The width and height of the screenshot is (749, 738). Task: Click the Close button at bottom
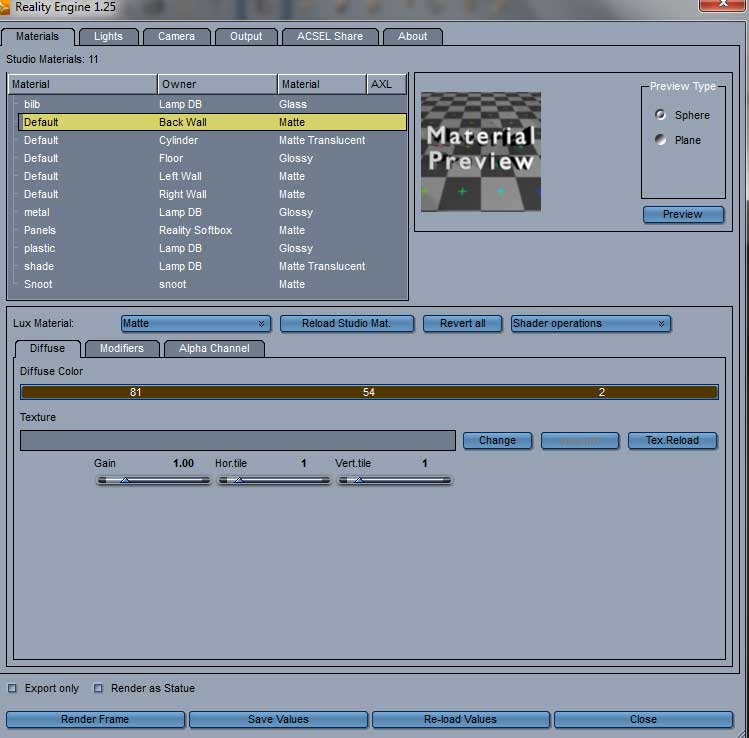(643, 719)
